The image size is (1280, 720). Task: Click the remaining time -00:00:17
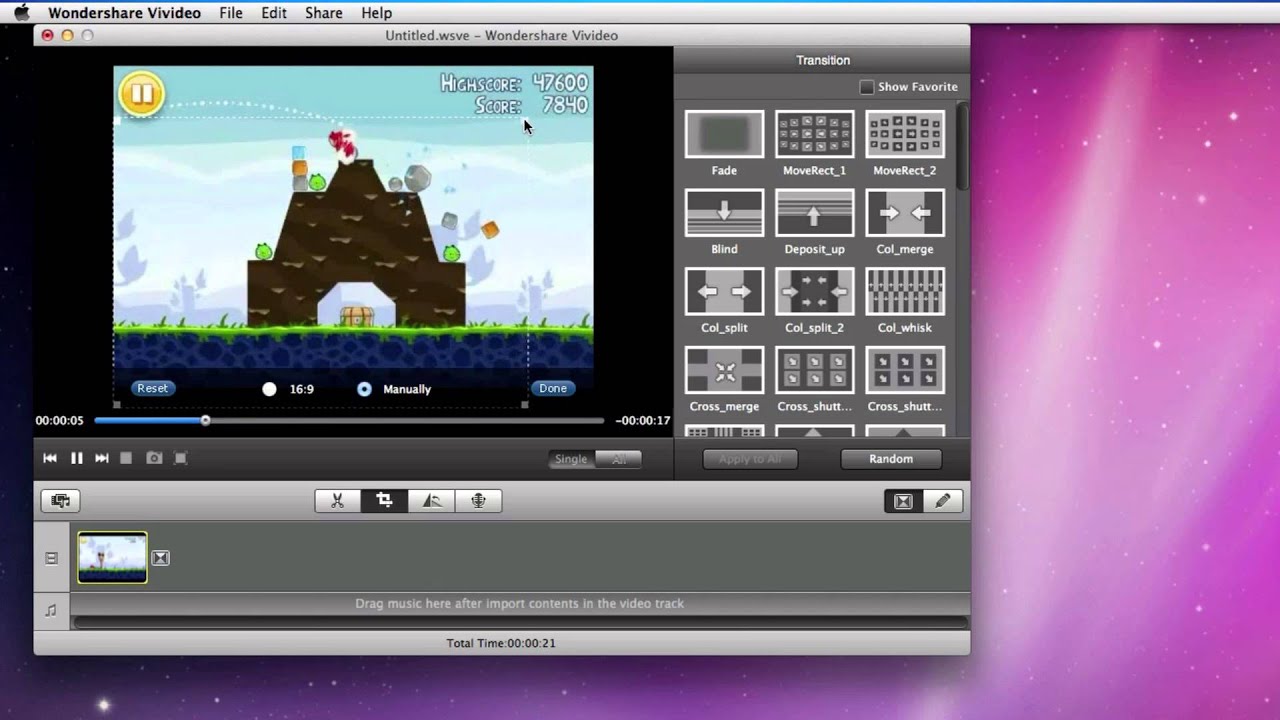[x=642, y=421]
